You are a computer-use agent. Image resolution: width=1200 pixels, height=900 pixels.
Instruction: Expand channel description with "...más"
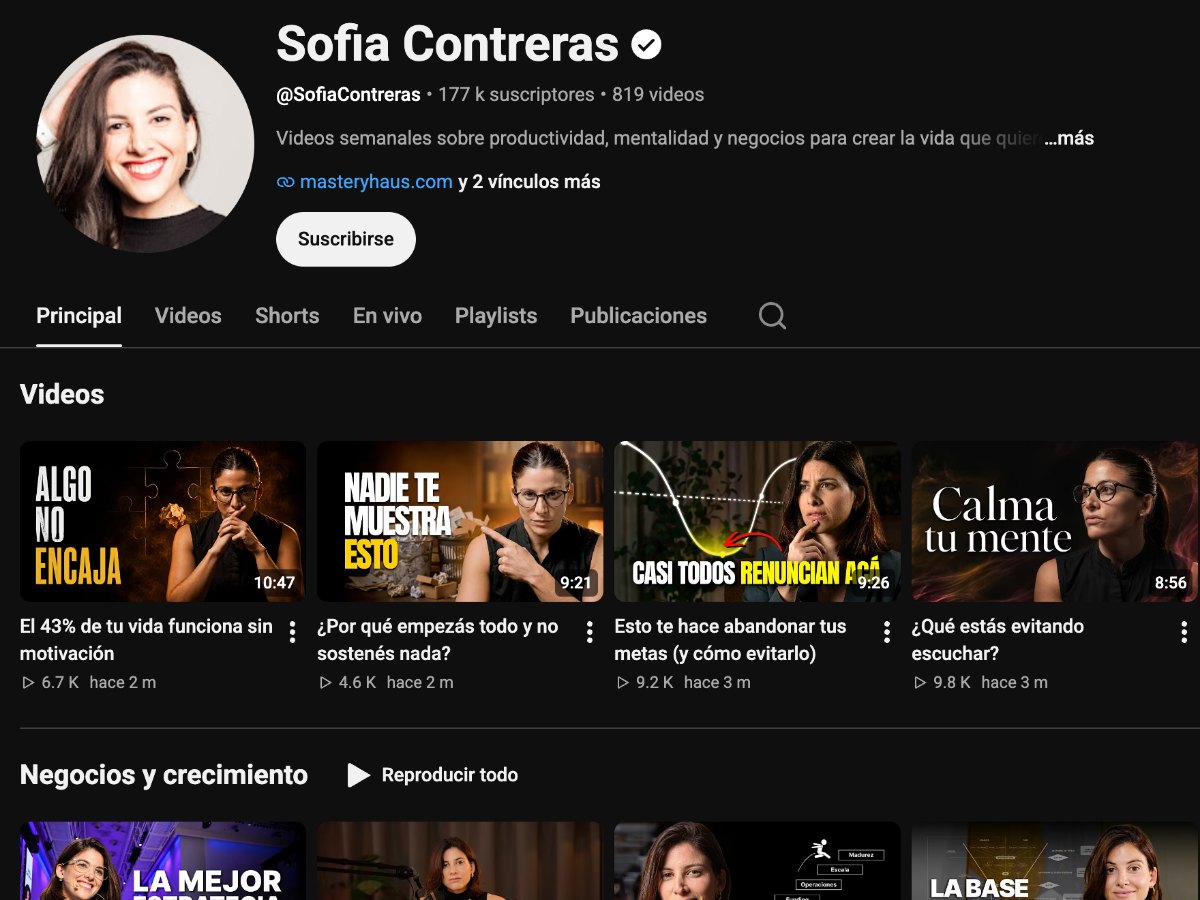coord(1069,138)
